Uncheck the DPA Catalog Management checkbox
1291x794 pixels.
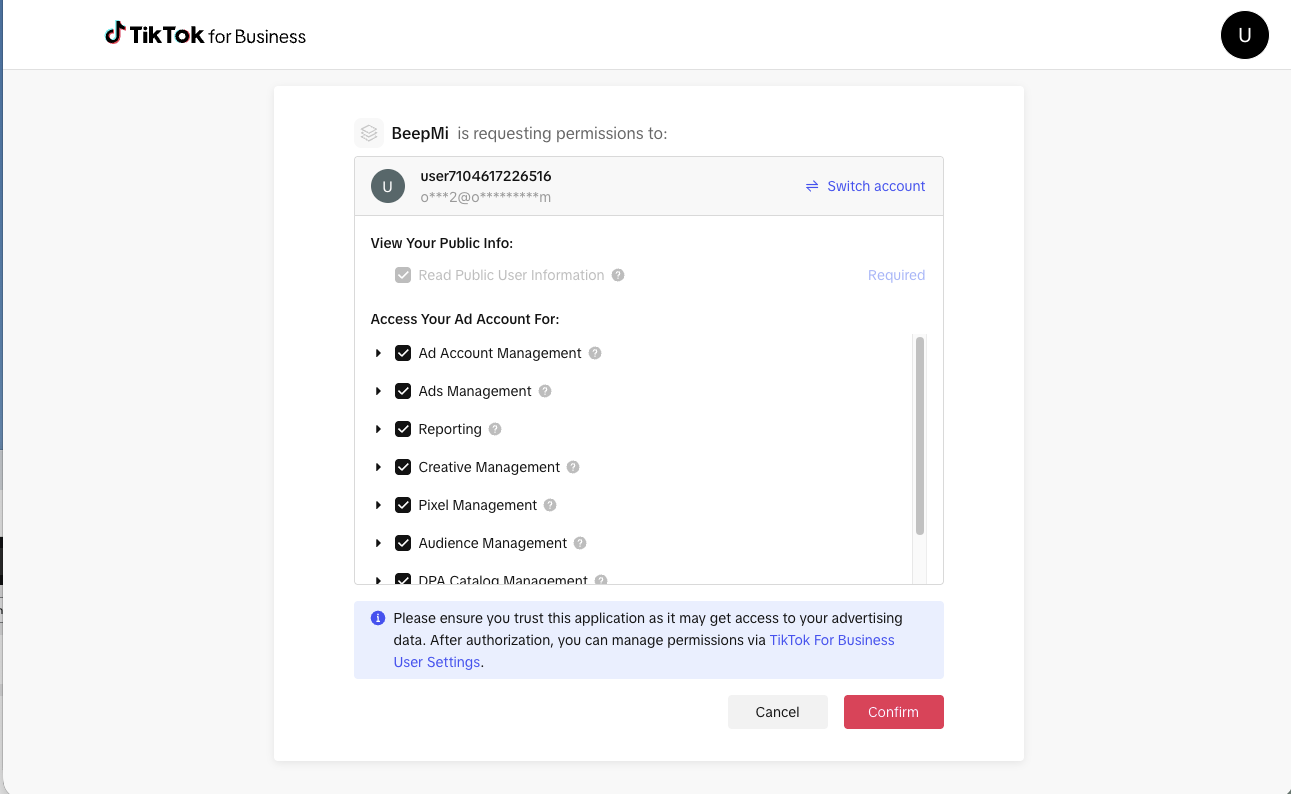click(403, 579)
